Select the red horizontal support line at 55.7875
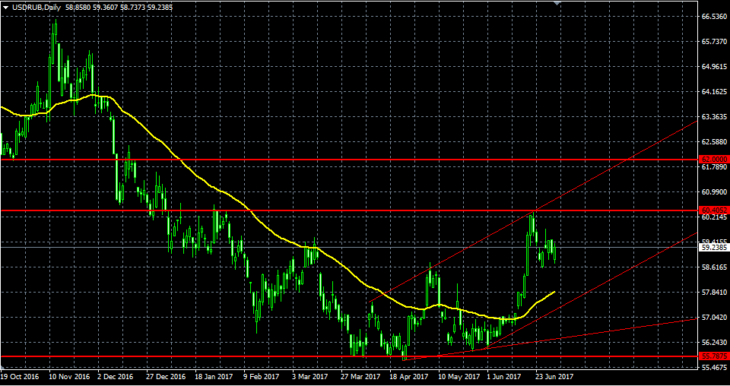The width and height of the screenshot is (730, 386). click(349, 357)
